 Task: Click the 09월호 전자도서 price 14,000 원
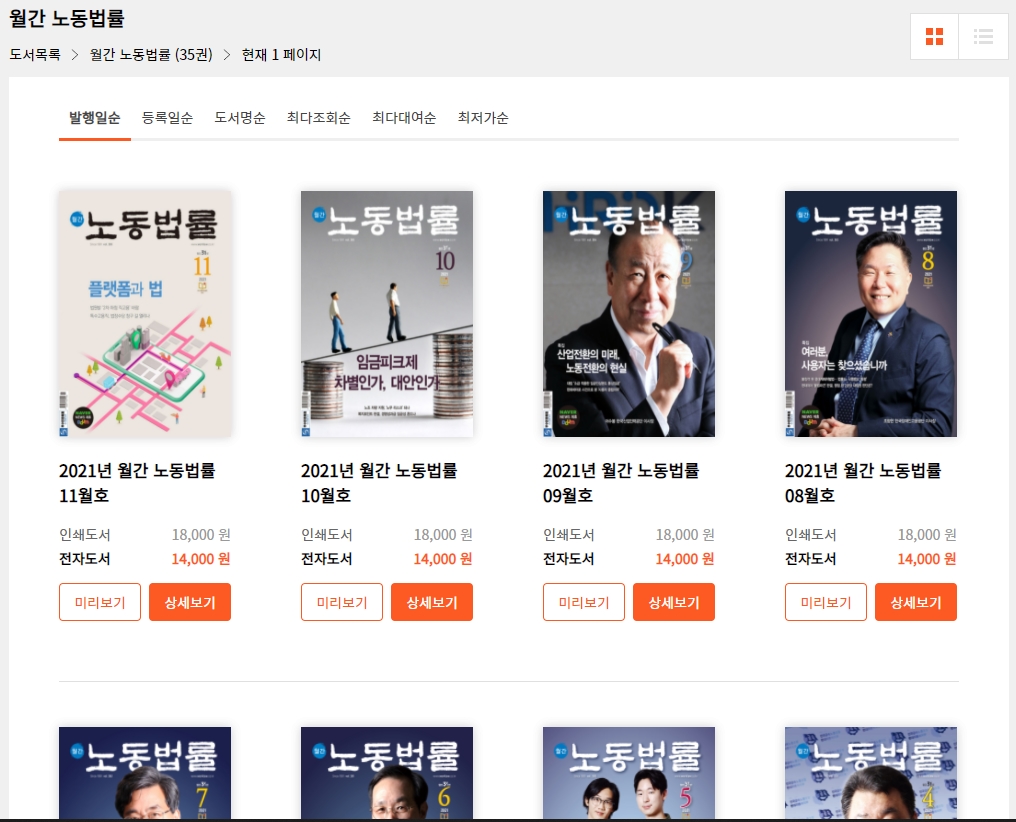(685, 559)
